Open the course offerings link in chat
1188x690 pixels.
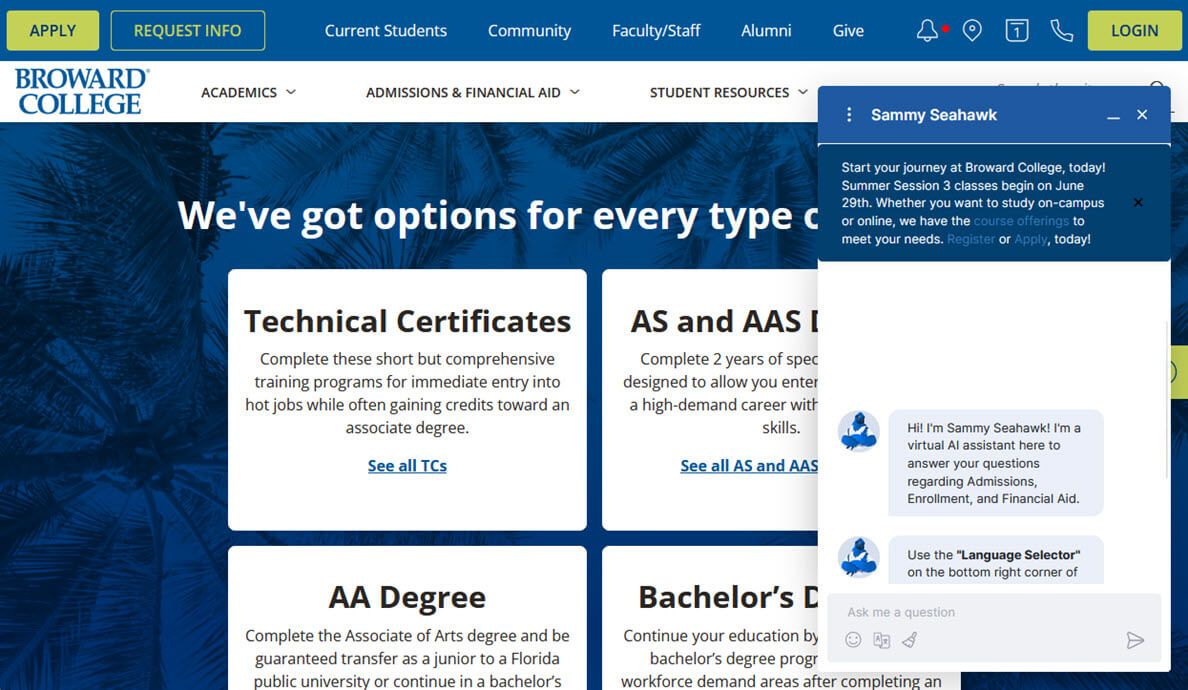1021,221
